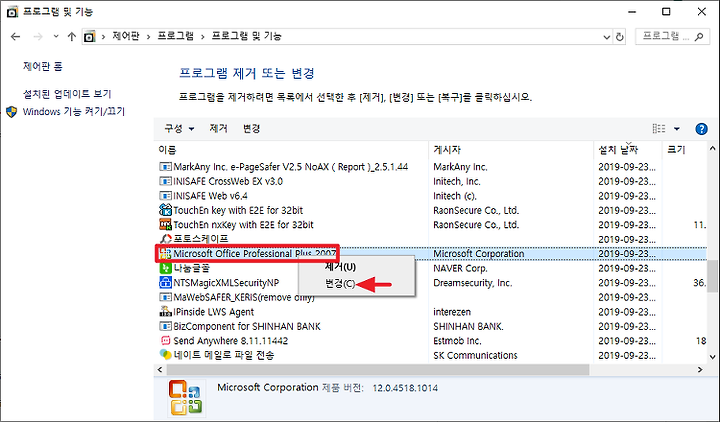Sort by 크기 column header
The image size is (720, 422).
tap(676, 150)
